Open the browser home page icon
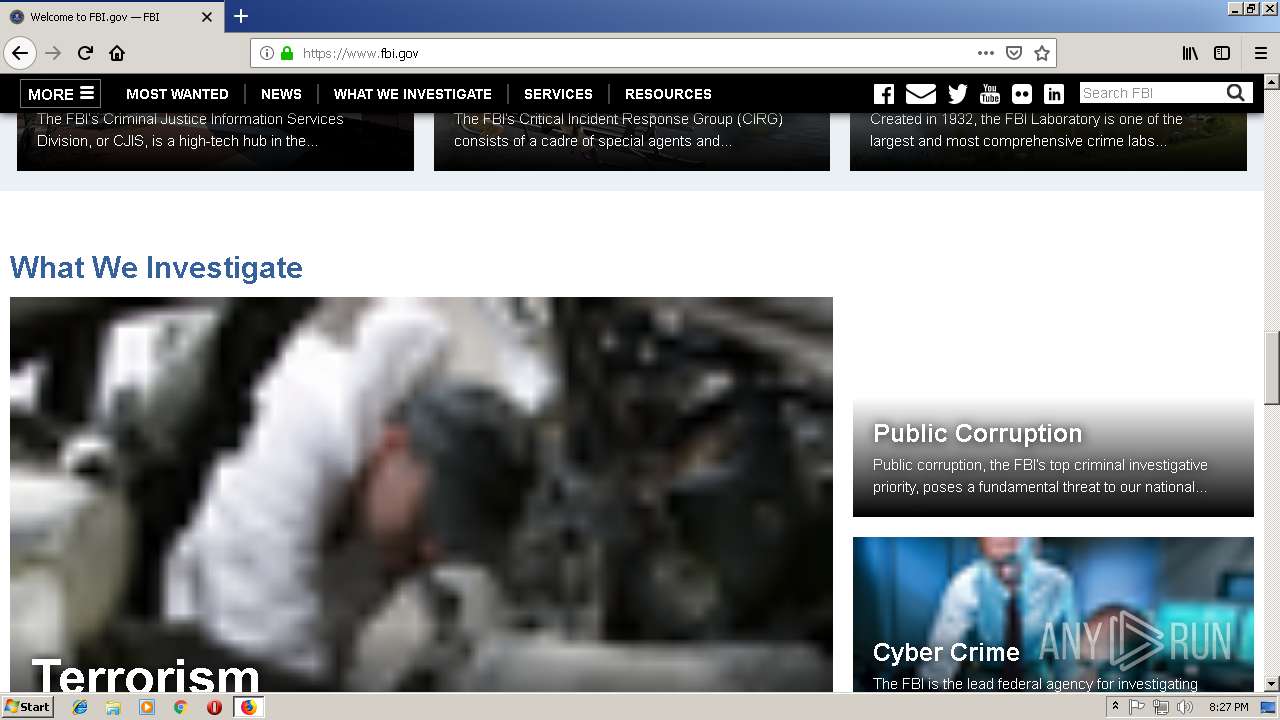Screen dimensions: 1280x720 (117, 53)
